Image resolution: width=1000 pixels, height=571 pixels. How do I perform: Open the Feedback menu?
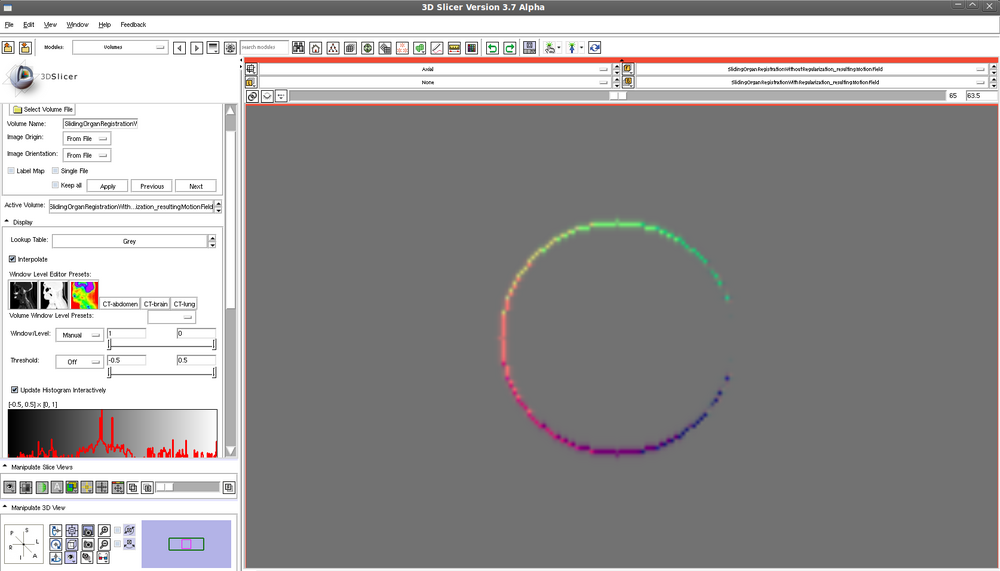[x=133, y=25]
